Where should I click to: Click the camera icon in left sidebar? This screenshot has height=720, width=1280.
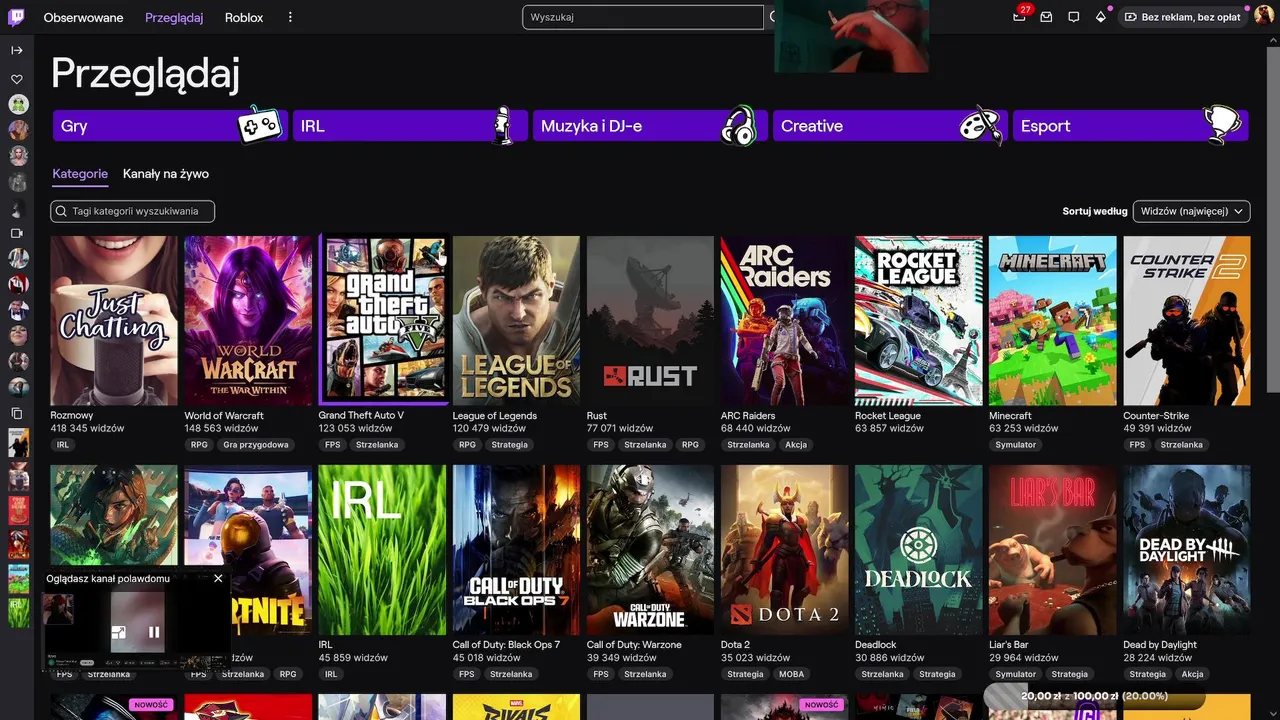click(17, 233)
